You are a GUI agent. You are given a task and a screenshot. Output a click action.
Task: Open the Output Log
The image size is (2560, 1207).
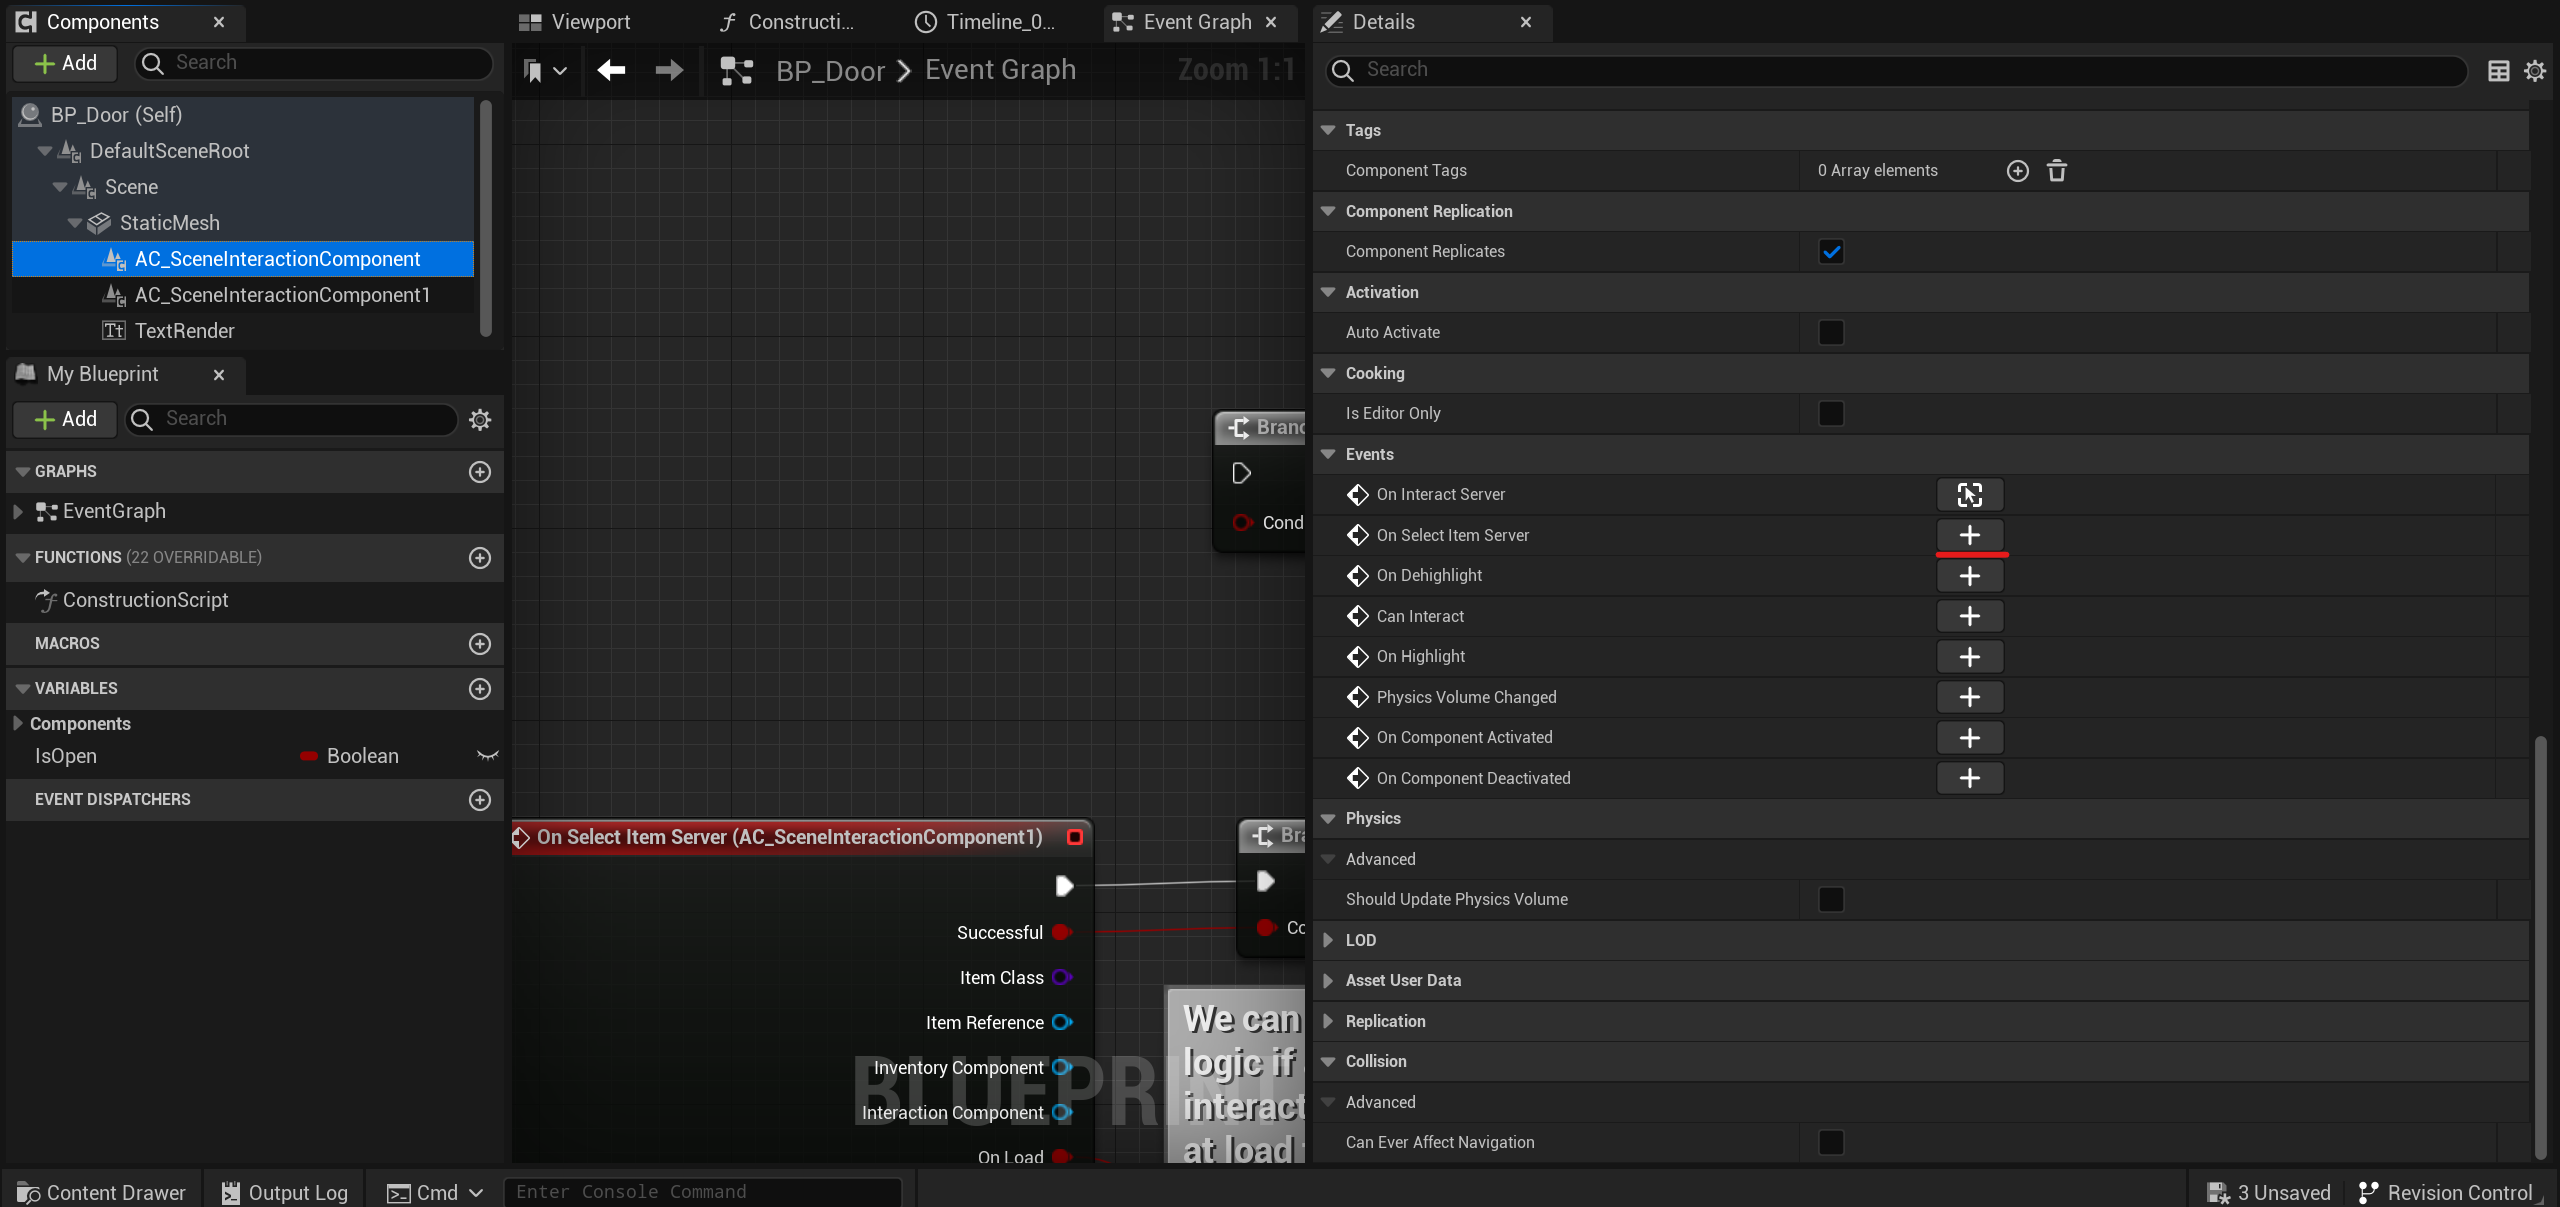click(285, 1193)
